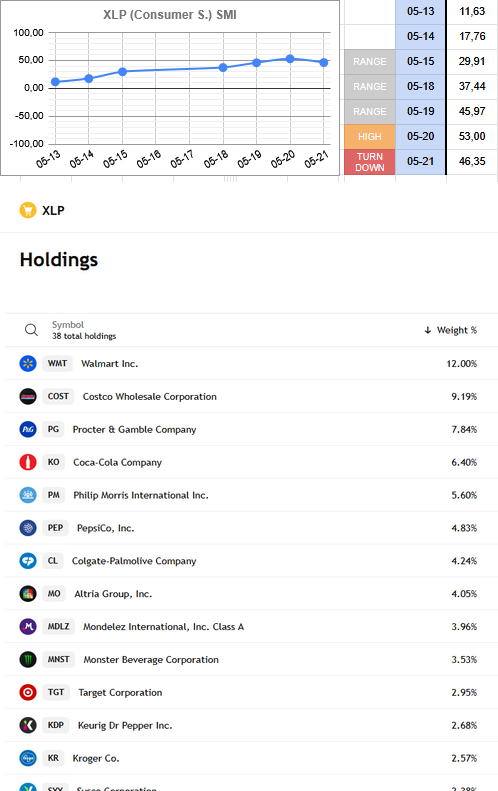Click the Target bullseye logo icon
The image size is (498, 791).
click(28, 692)
